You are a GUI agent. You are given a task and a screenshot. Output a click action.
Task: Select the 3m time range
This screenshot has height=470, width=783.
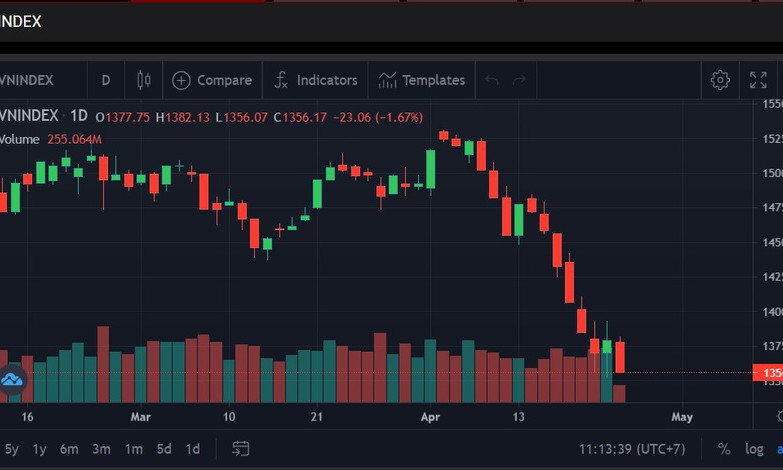pos(101,449)
